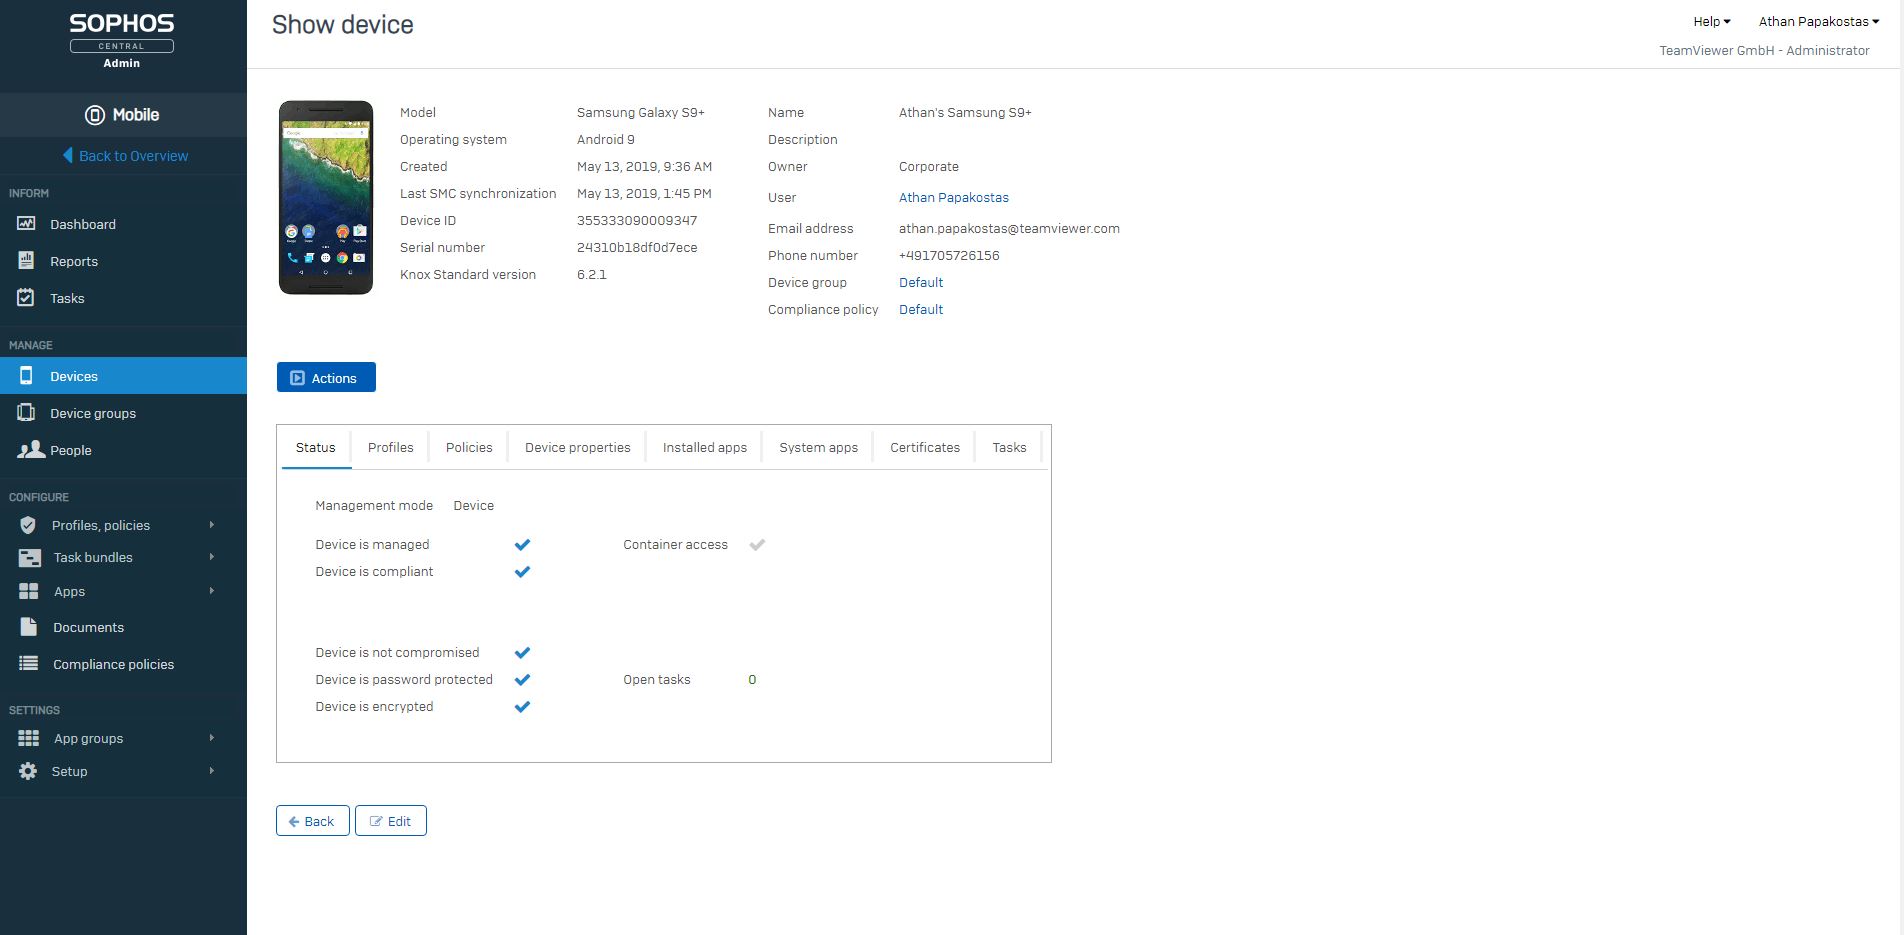Viewport: 1904px width, 935px height.
Task: Open the Installed apps tab
Action: point(705,447)
